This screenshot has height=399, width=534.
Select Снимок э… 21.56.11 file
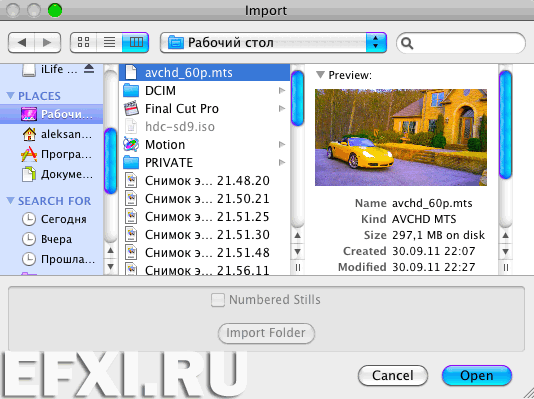[x=204, y=269]
